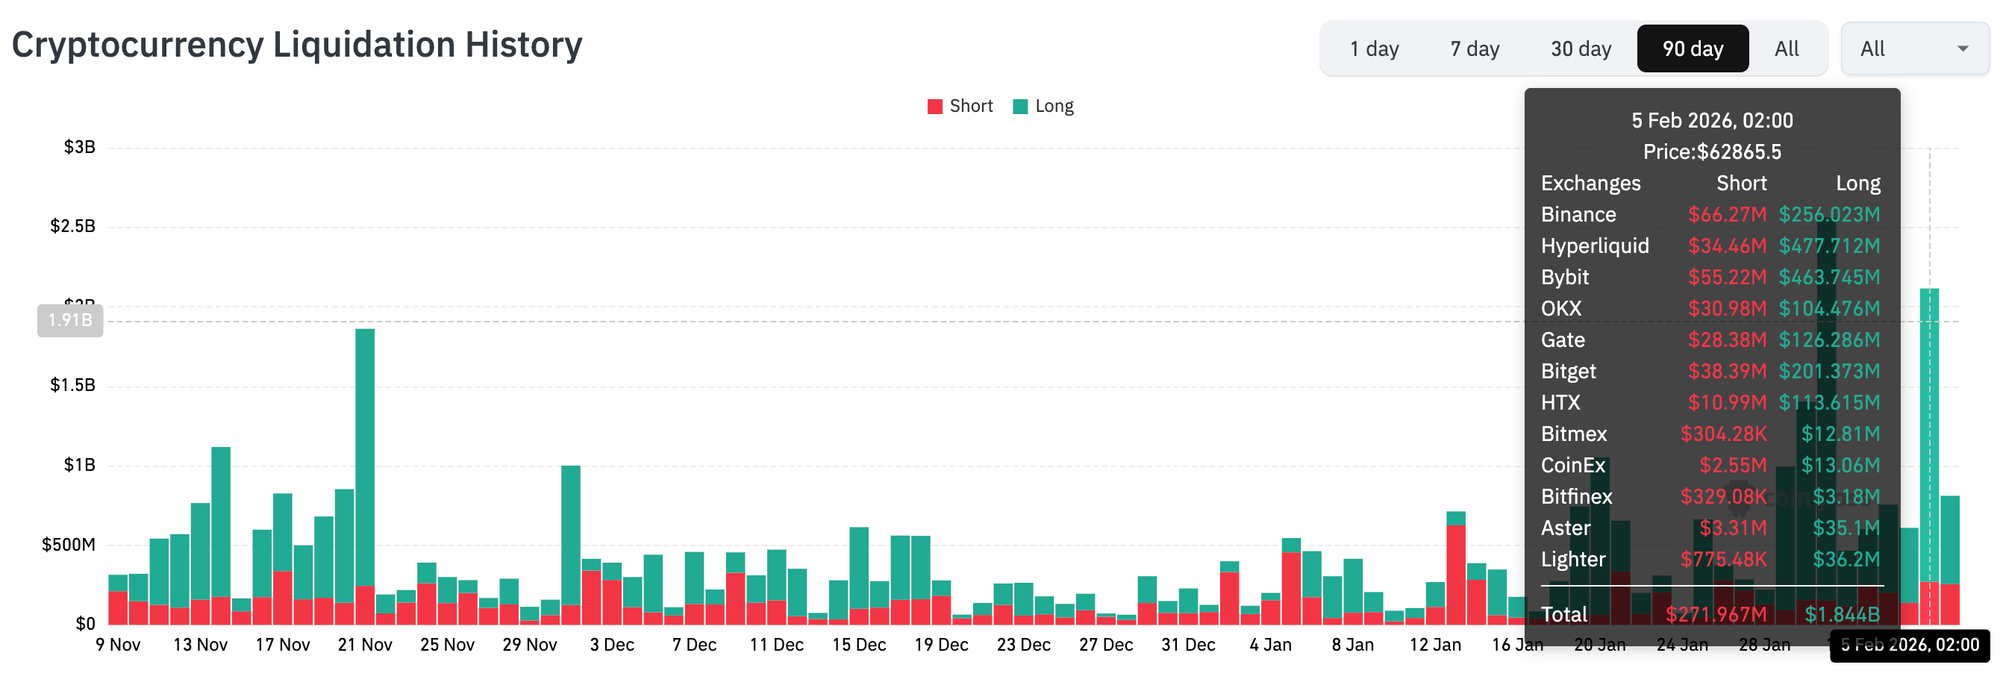Screen dimensions: 2000x682
Task: Click the Cryptocurrency Liquidation History title
Action: (x=296, y=45)
